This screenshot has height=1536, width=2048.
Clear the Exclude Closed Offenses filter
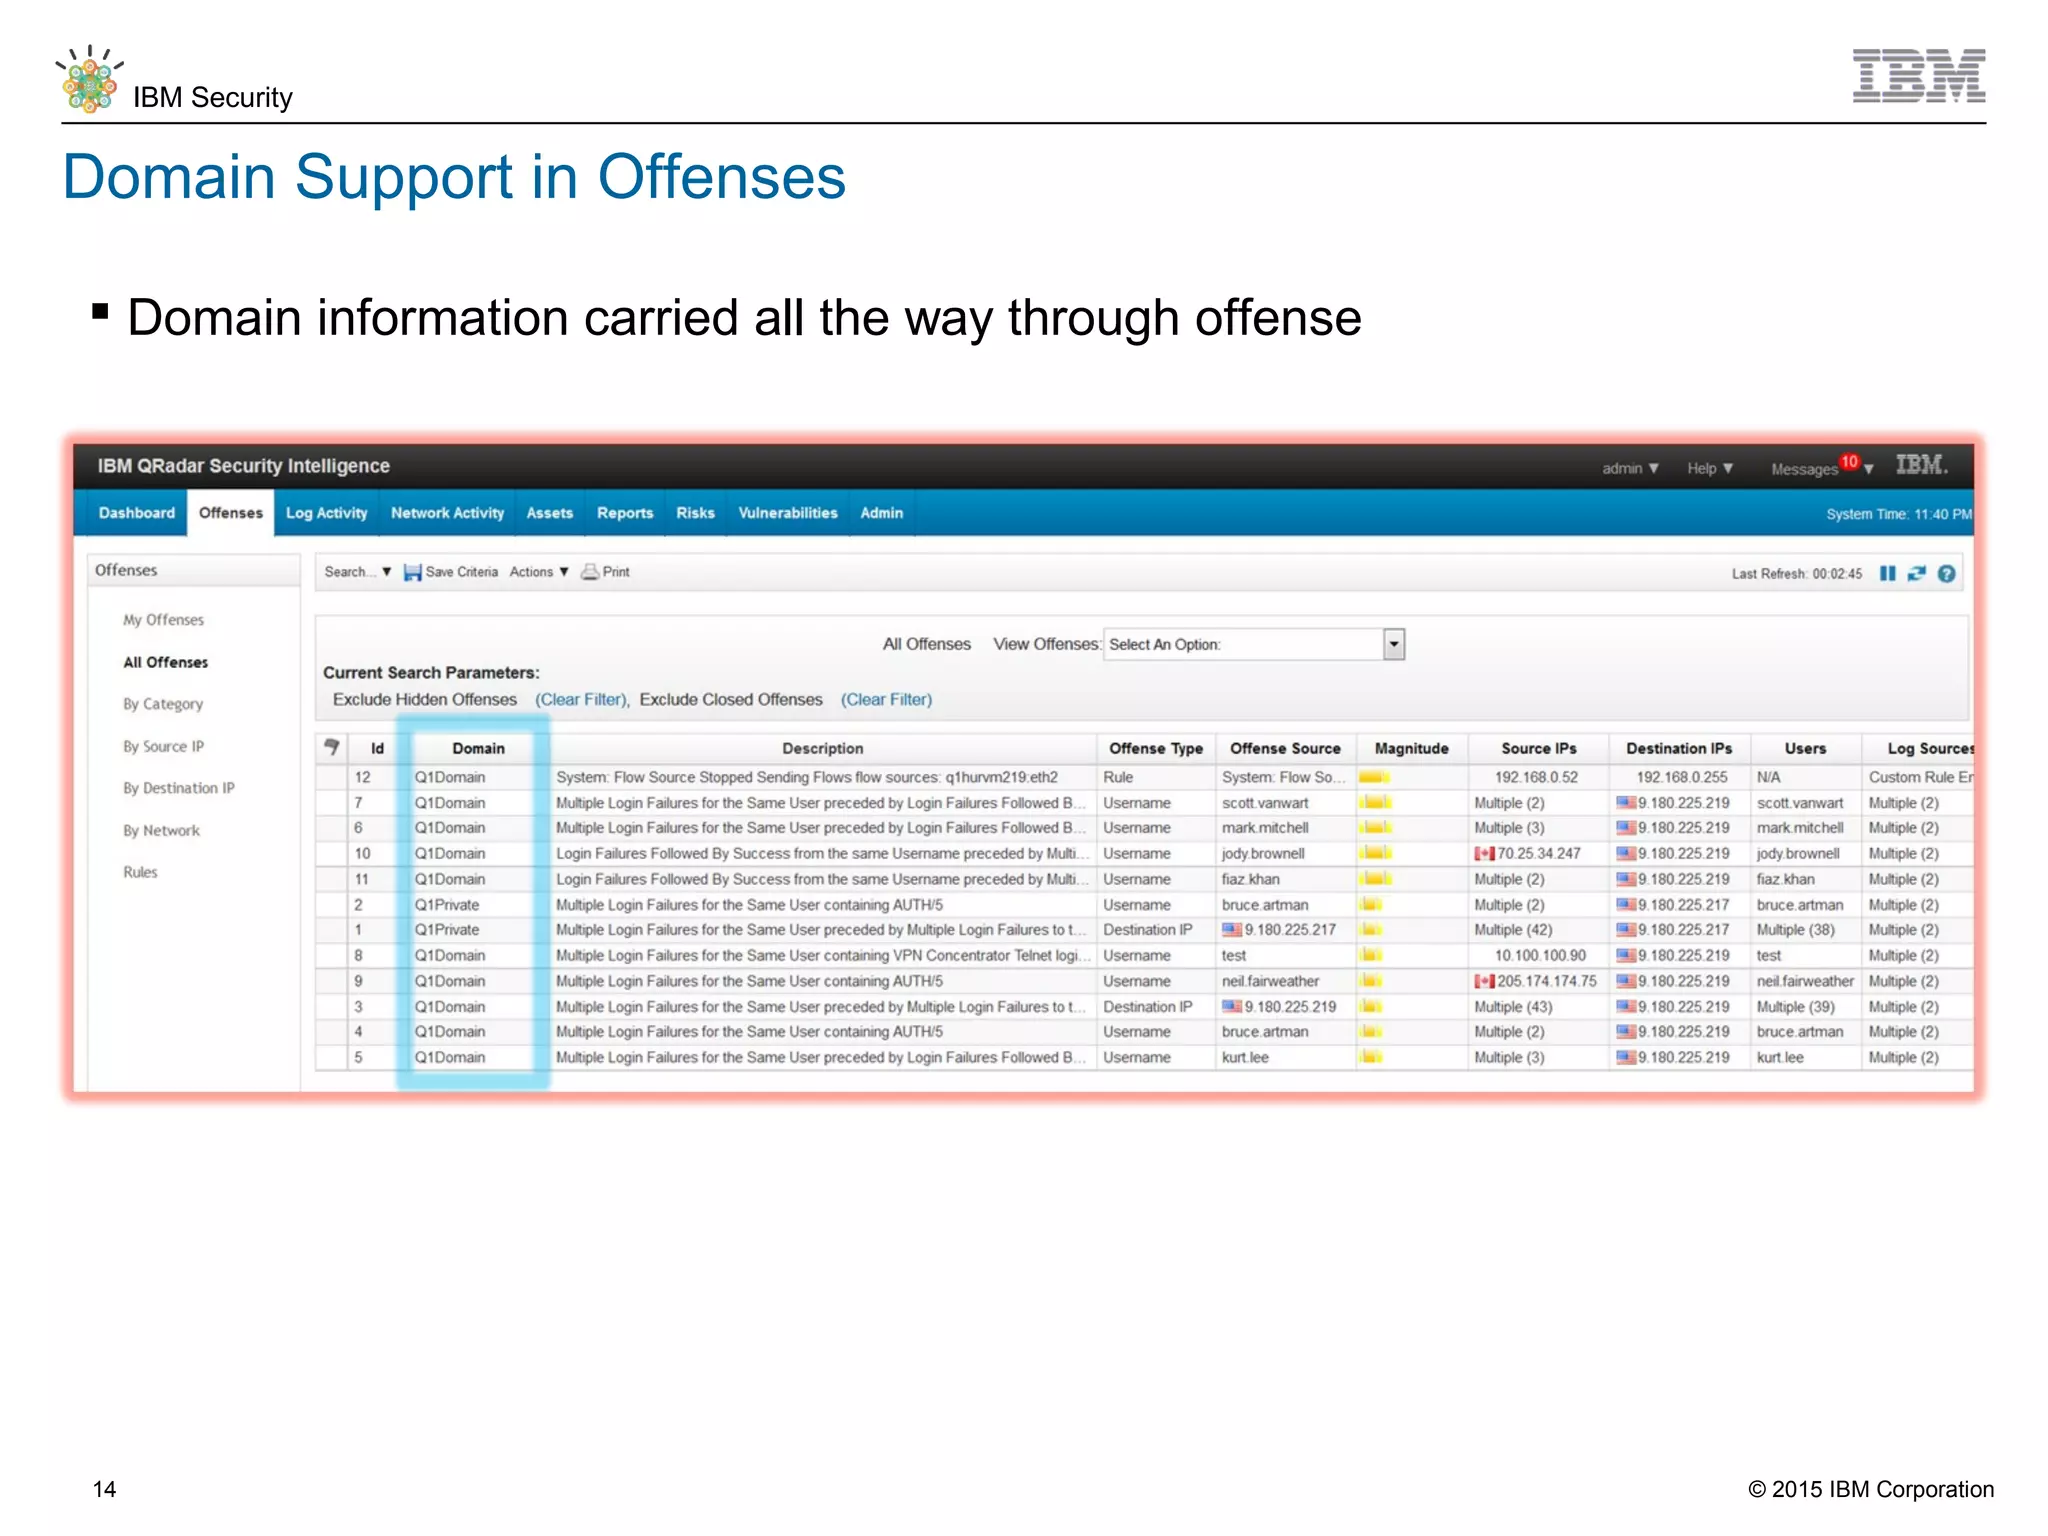coord(886,699)
